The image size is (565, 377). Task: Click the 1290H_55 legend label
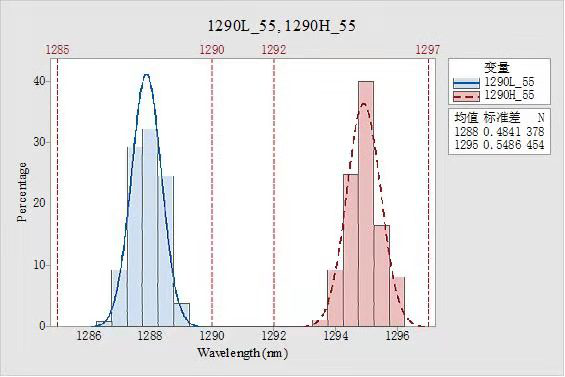pos(509,95)
